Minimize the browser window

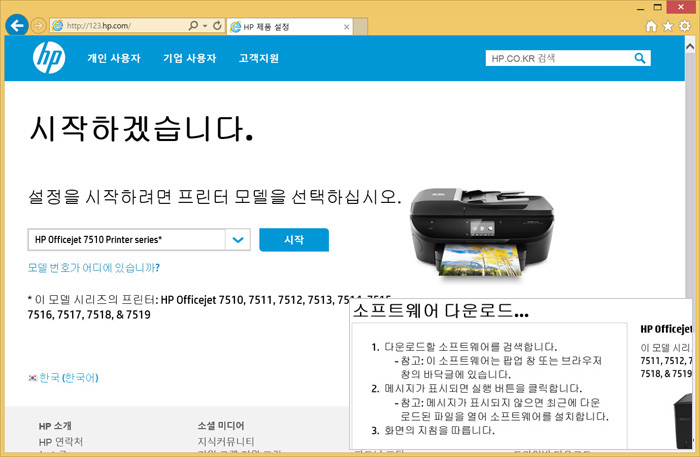pos(641,8)
